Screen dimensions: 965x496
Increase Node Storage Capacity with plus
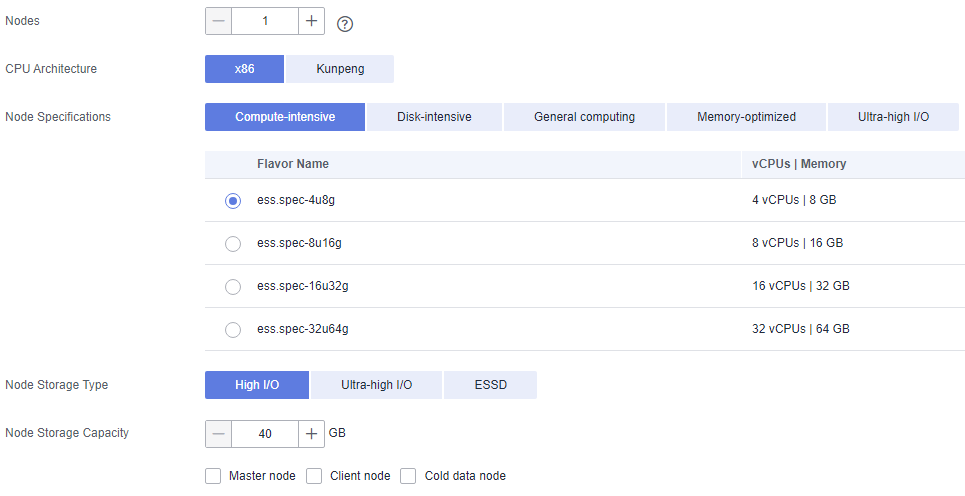[x=311, y=434]
